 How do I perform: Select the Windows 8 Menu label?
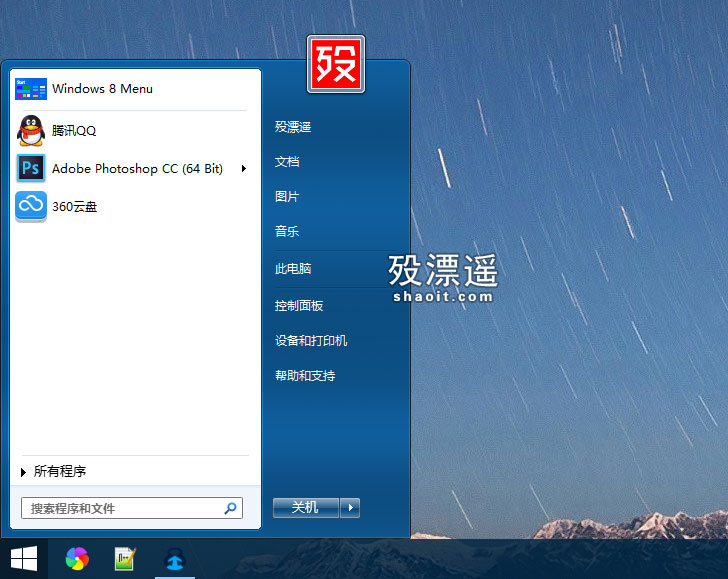(102, 89)
